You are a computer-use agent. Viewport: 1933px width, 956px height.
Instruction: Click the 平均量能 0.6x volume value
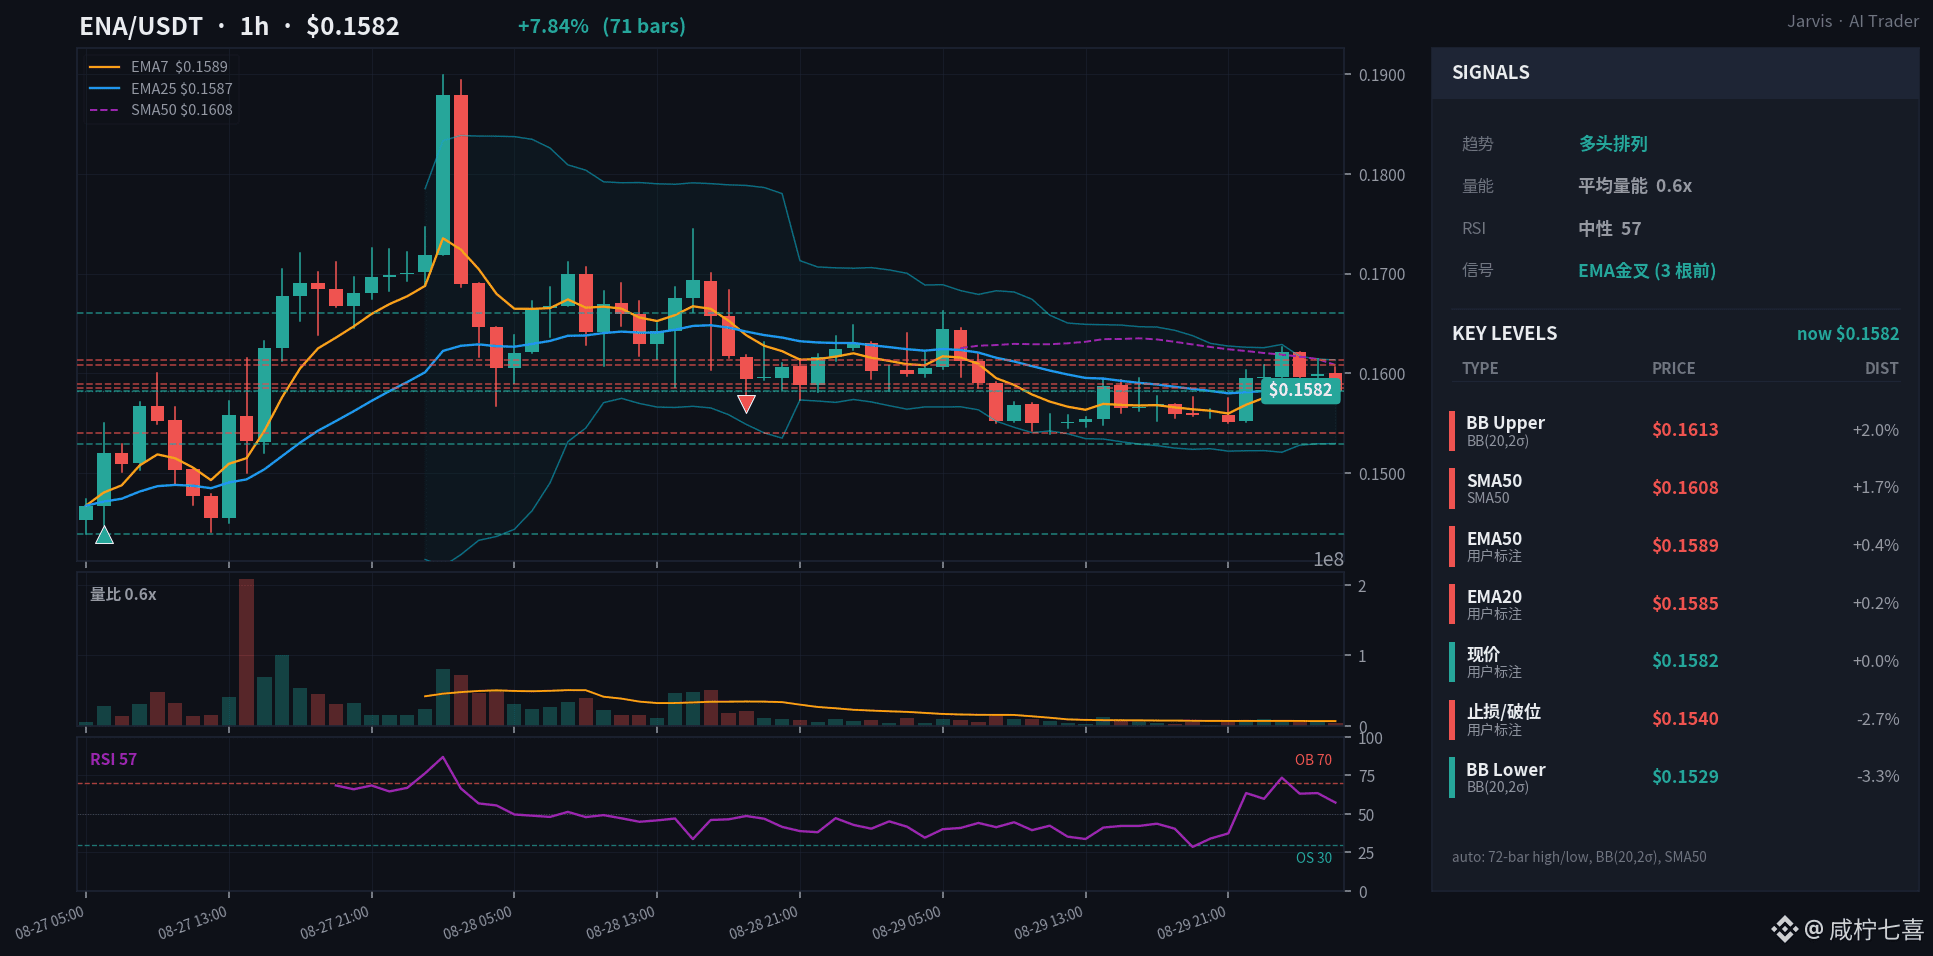coord(1635,186)
